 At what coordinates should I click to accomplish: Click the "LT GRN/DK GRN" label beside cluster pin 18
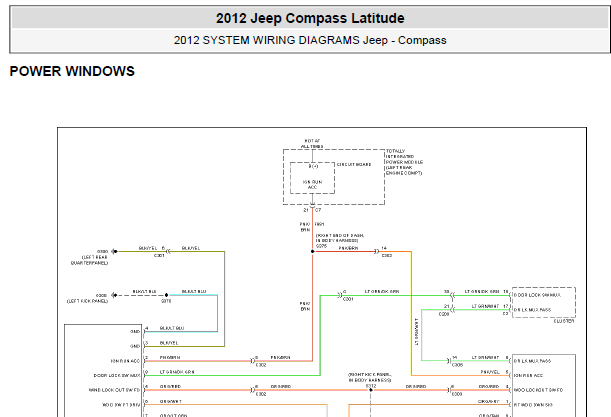(482, 292)
